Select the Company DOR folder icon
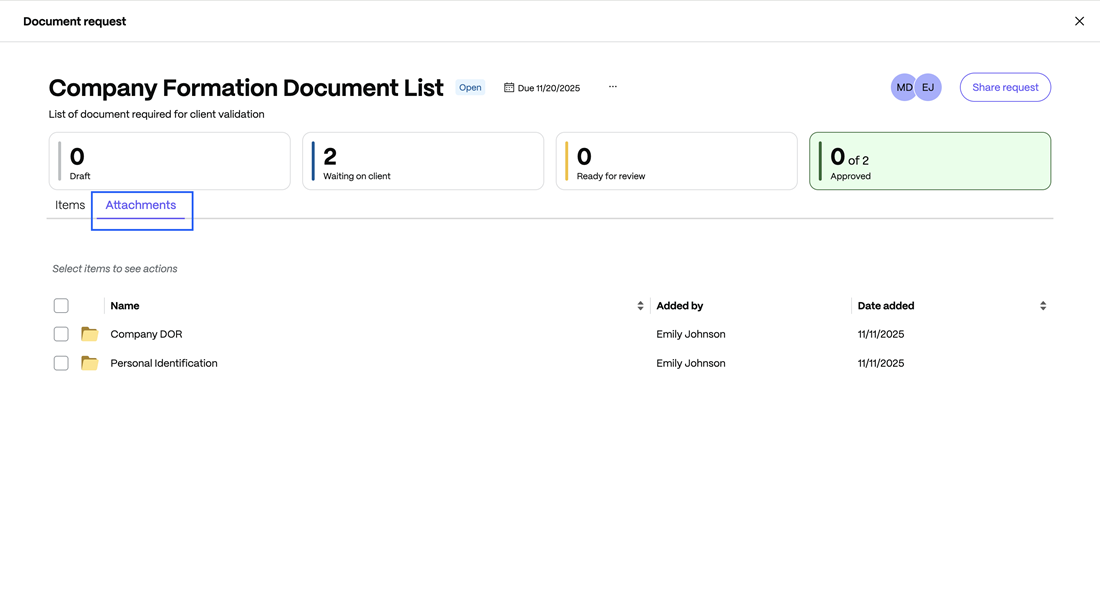 click(89, 333)
